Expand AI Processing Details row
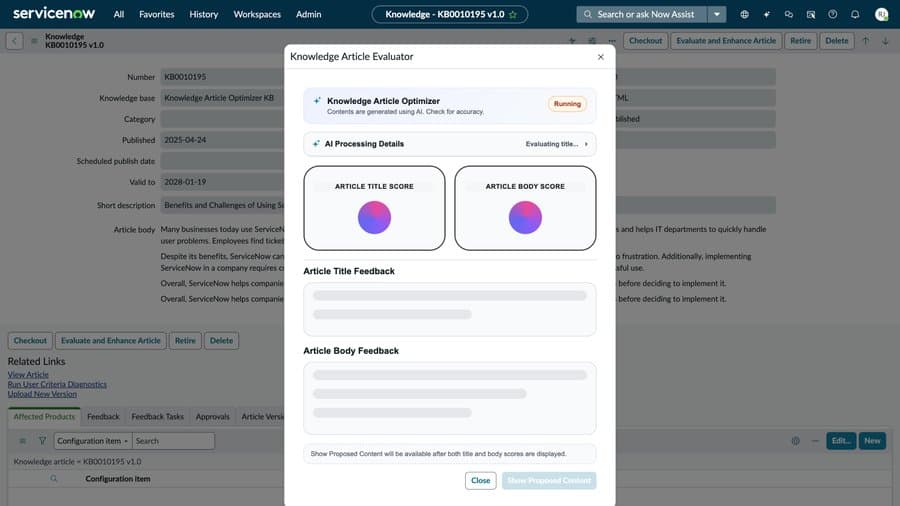Screen dimensions: 900x506 click(x=449, y=144)
